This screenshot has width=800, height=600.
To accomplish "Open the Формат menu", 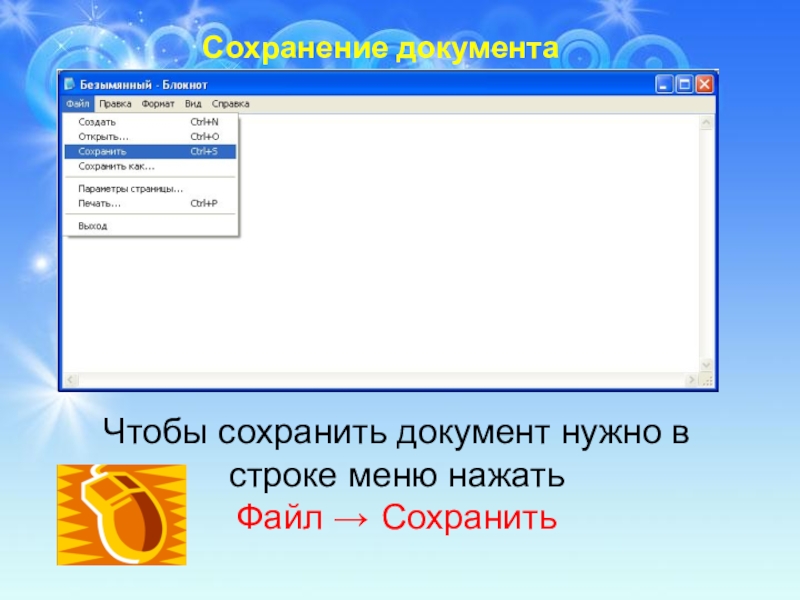I will pyautogui.click(x=158, y=104).
